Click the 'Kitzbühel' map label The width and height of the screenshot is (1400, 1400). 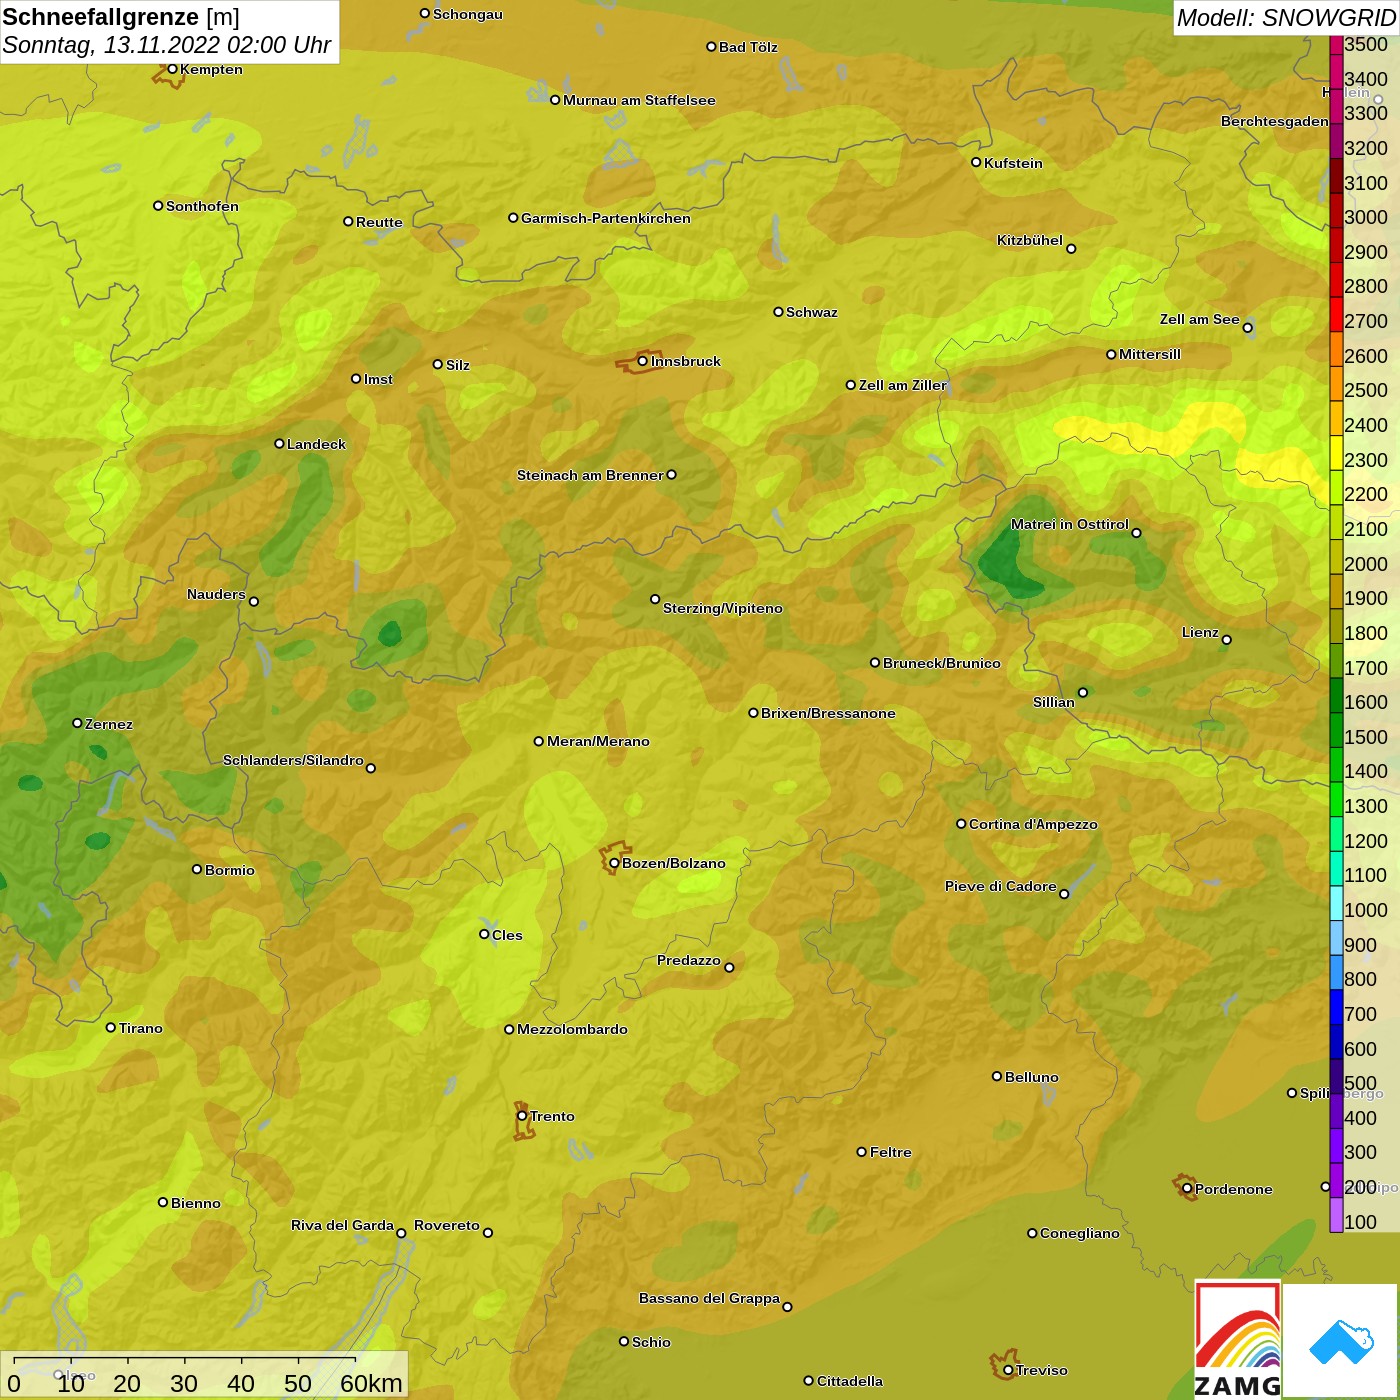[1030, 240]
